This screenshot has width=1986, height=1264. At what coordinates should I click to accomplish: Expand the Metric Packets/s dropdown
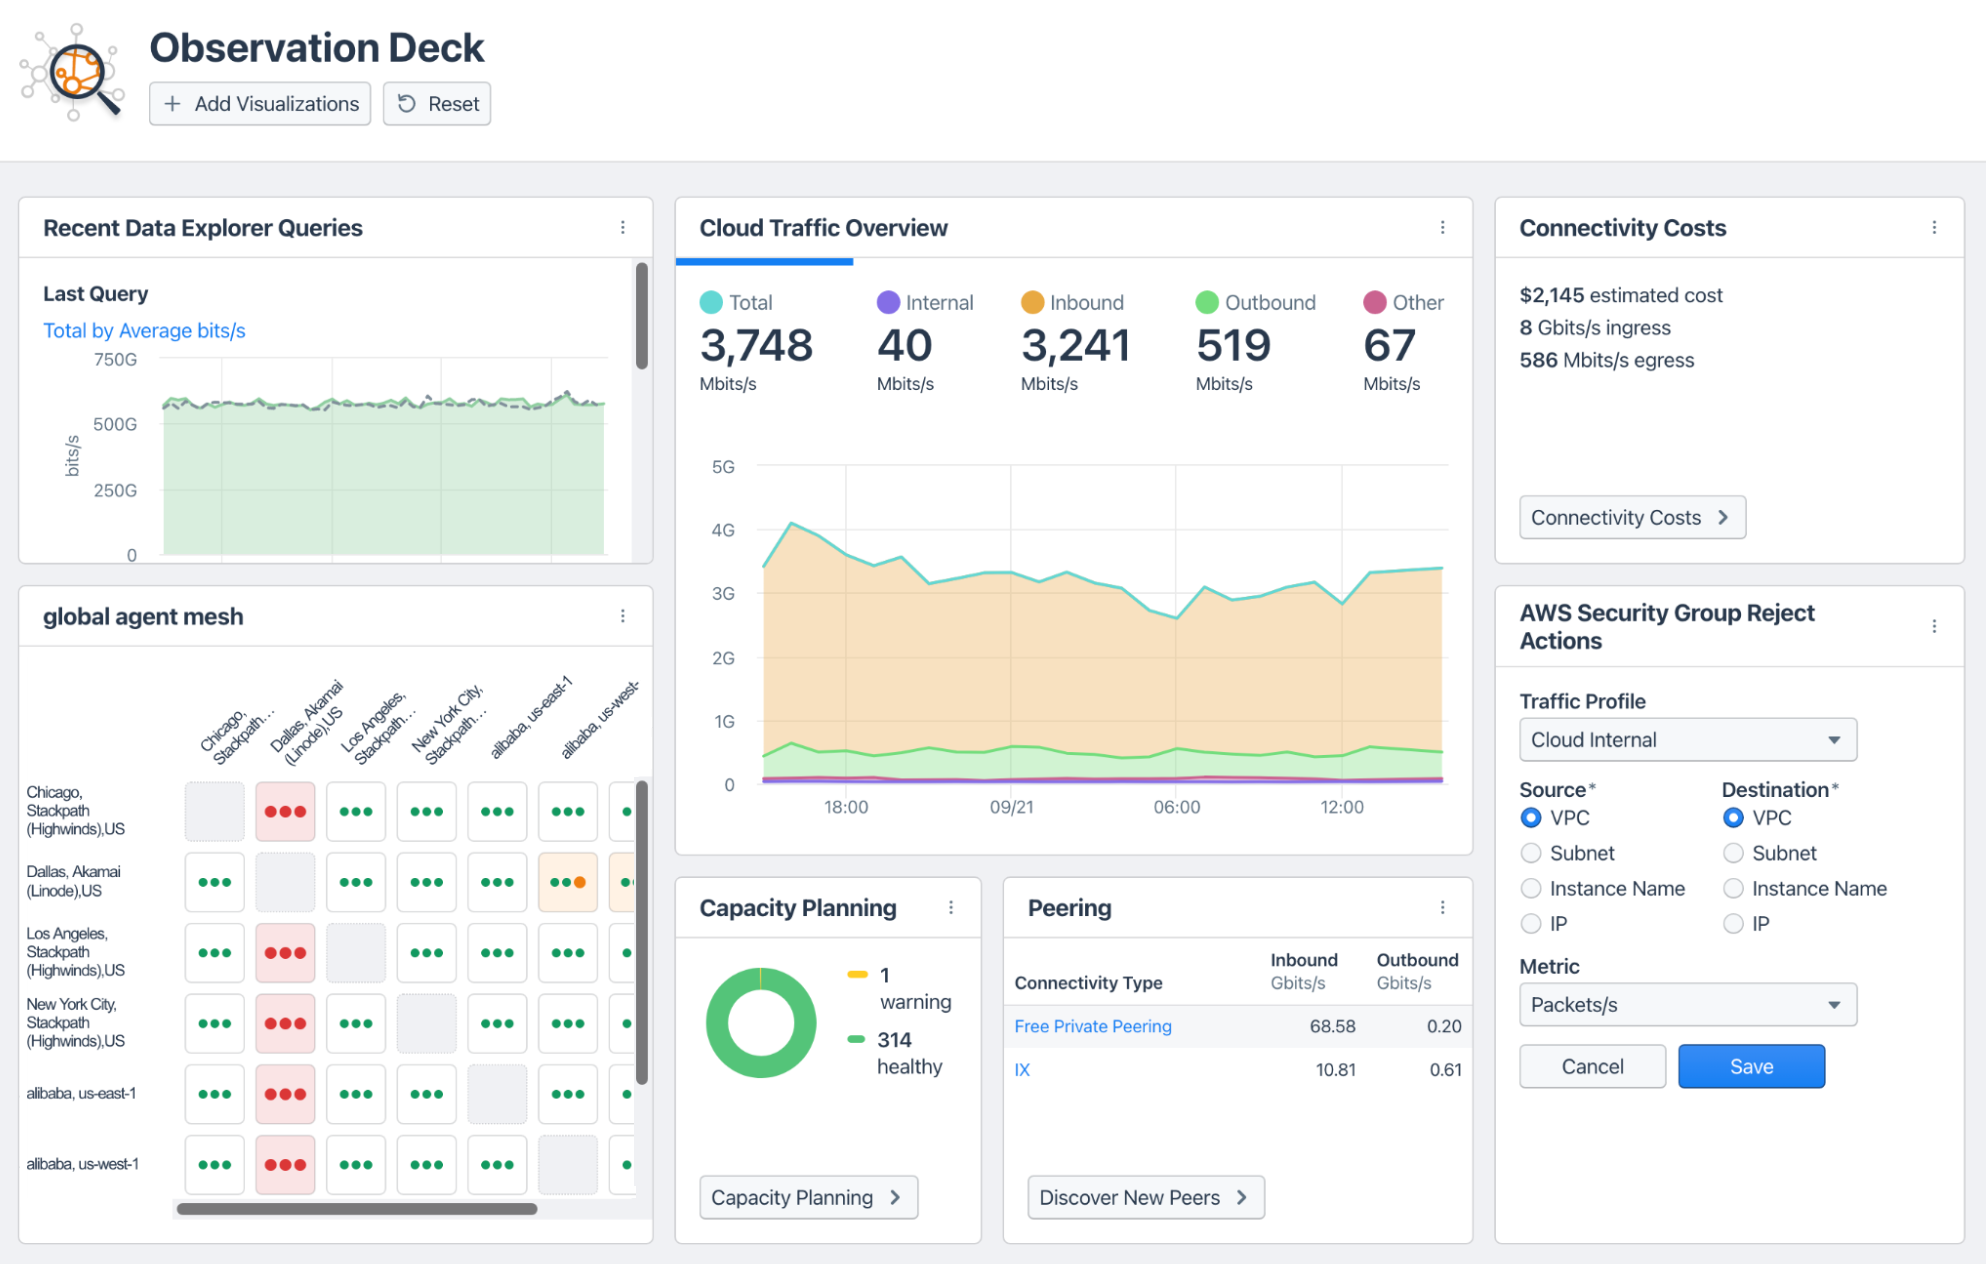[1687, 1005]
